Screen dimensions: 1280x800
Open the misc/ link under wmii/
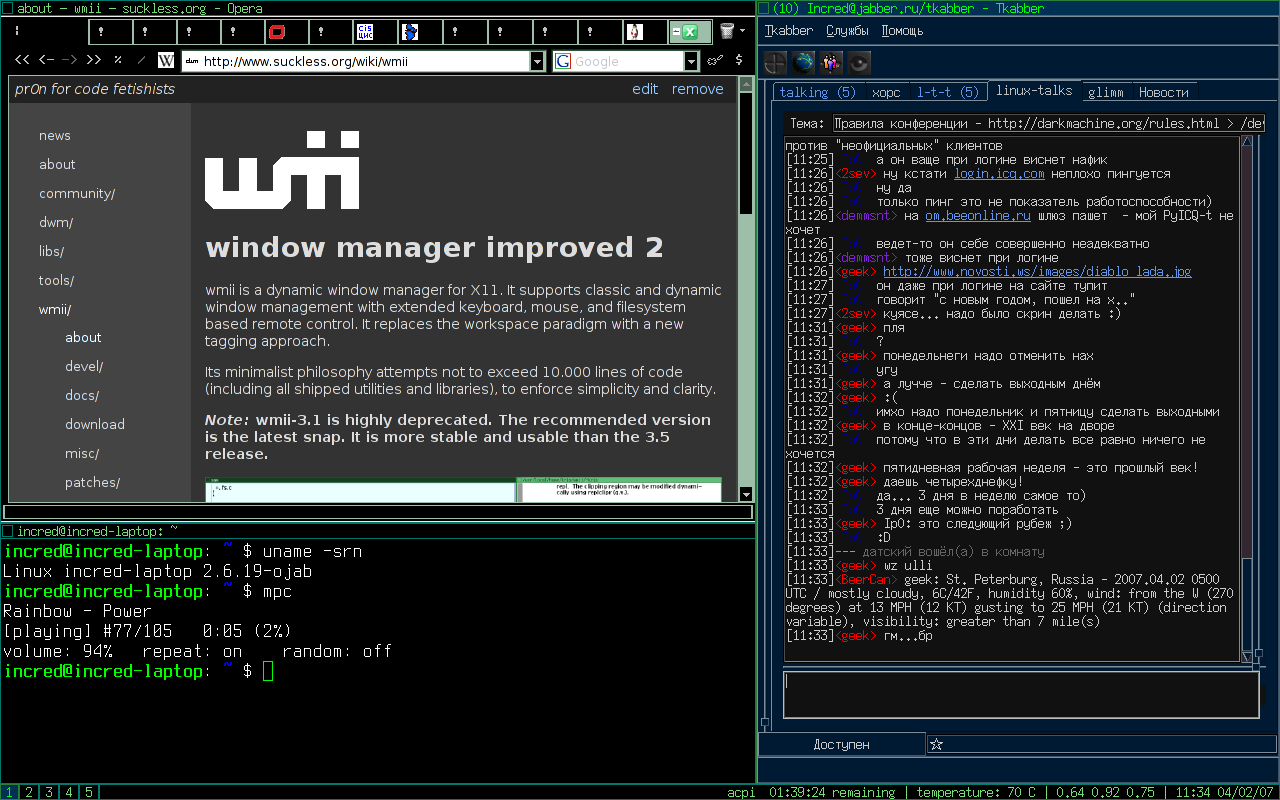pyautogui.click(x=82, y=453)
